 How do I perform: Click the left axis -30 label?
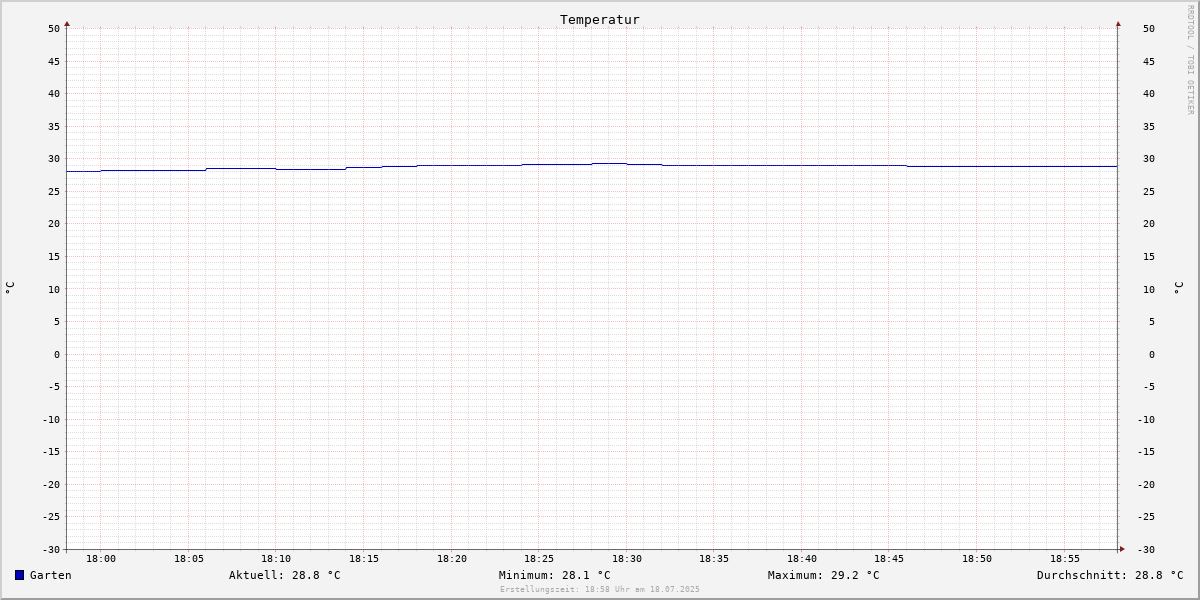[x=51, y=550]
